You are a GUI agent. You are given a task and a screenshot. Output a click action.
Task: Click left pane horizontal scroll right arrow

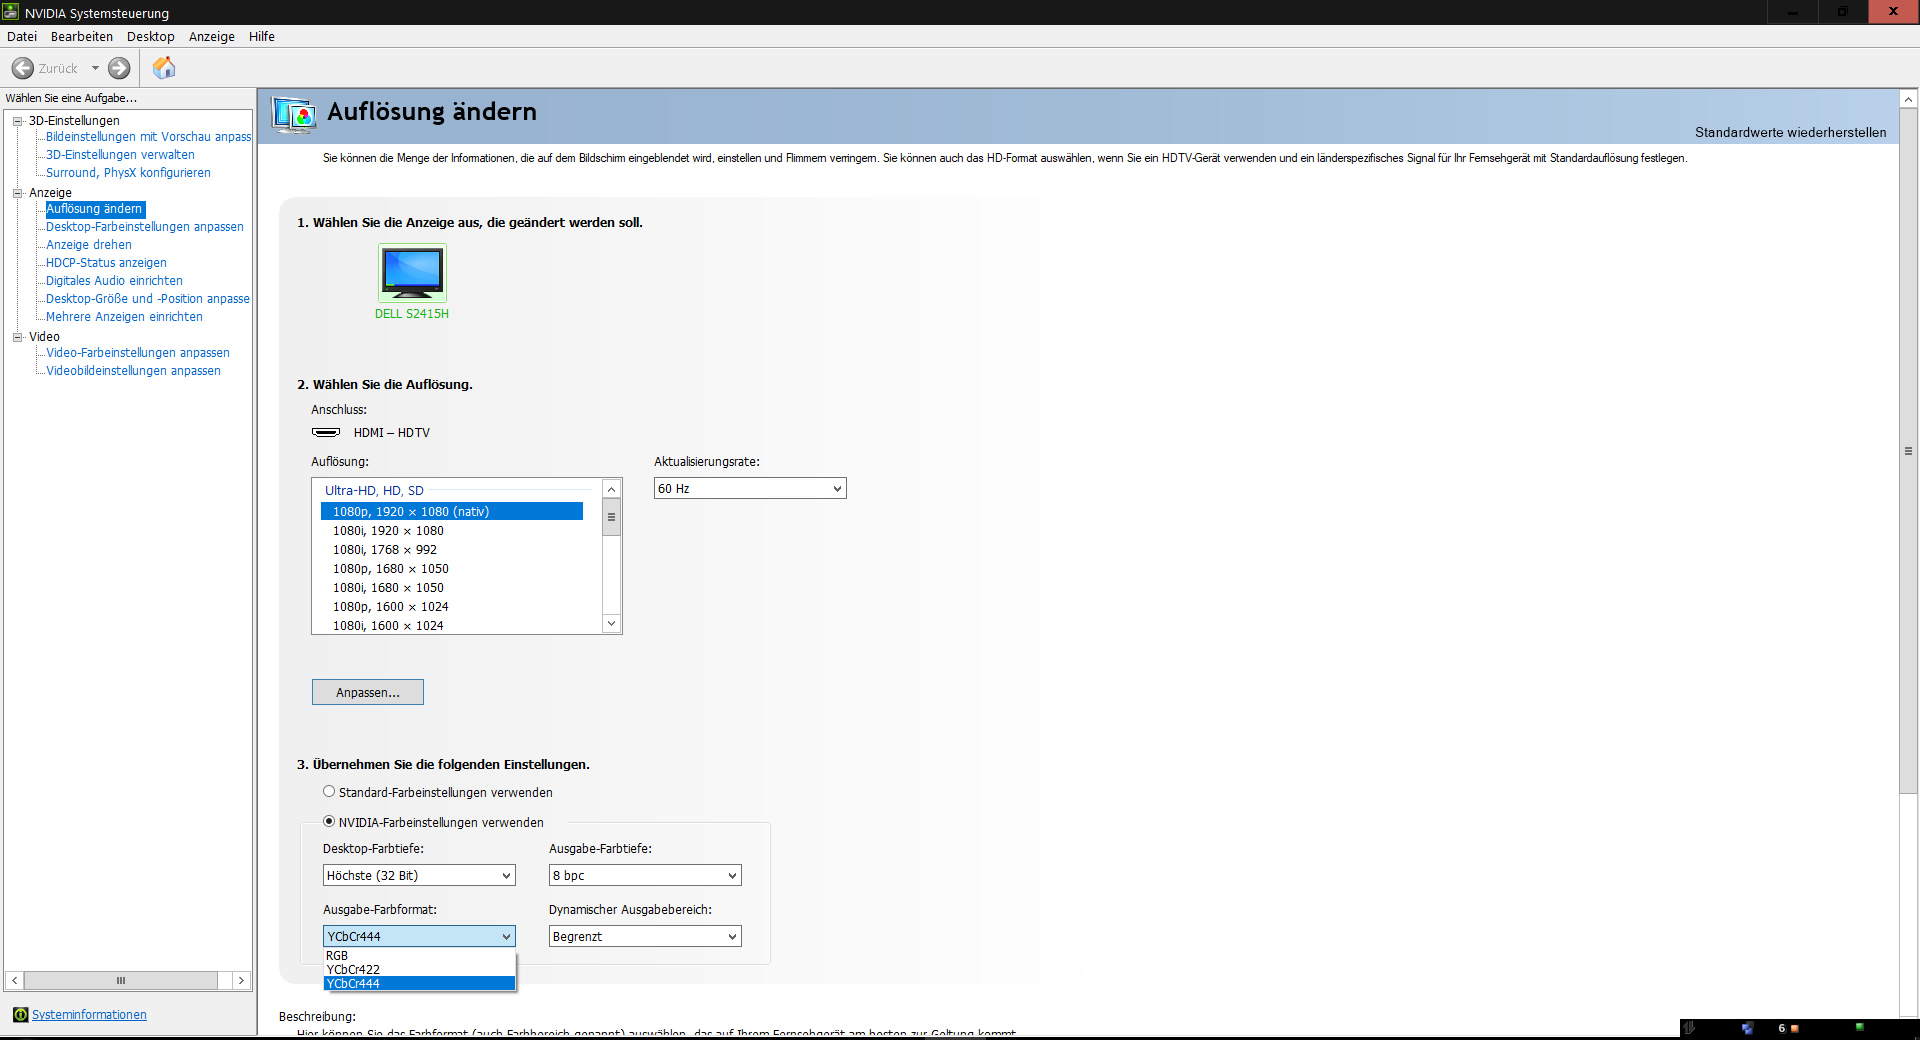[241, 981]
